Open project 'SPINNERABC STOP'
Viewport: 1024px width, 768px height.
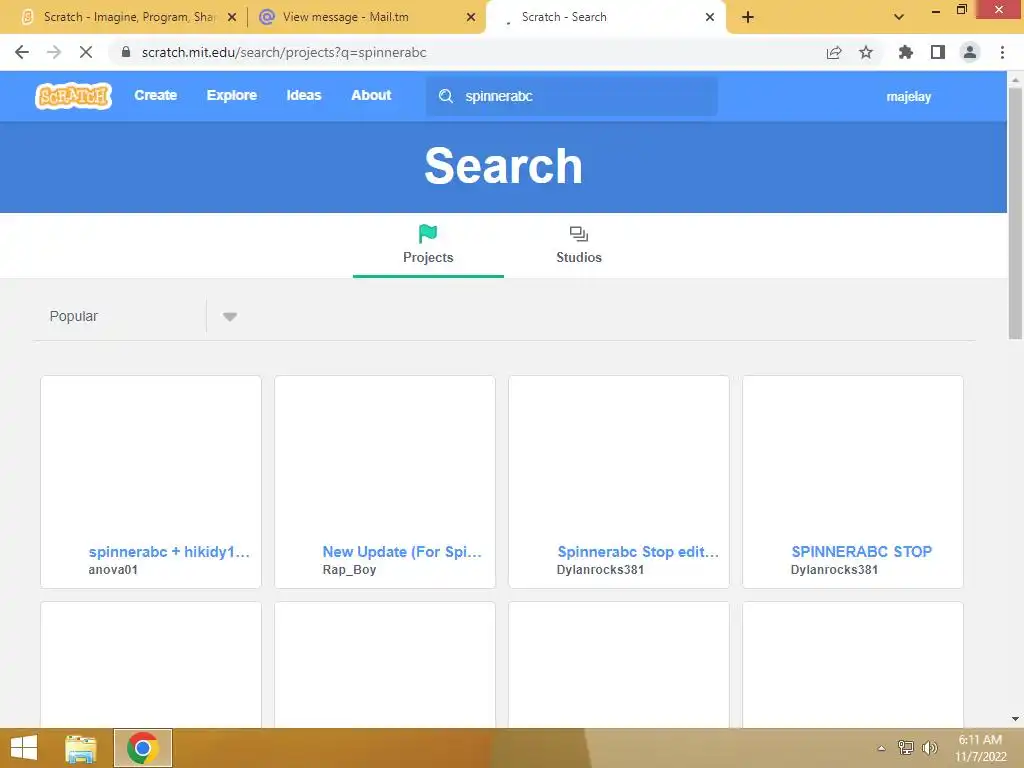click(x=861, y=552)
